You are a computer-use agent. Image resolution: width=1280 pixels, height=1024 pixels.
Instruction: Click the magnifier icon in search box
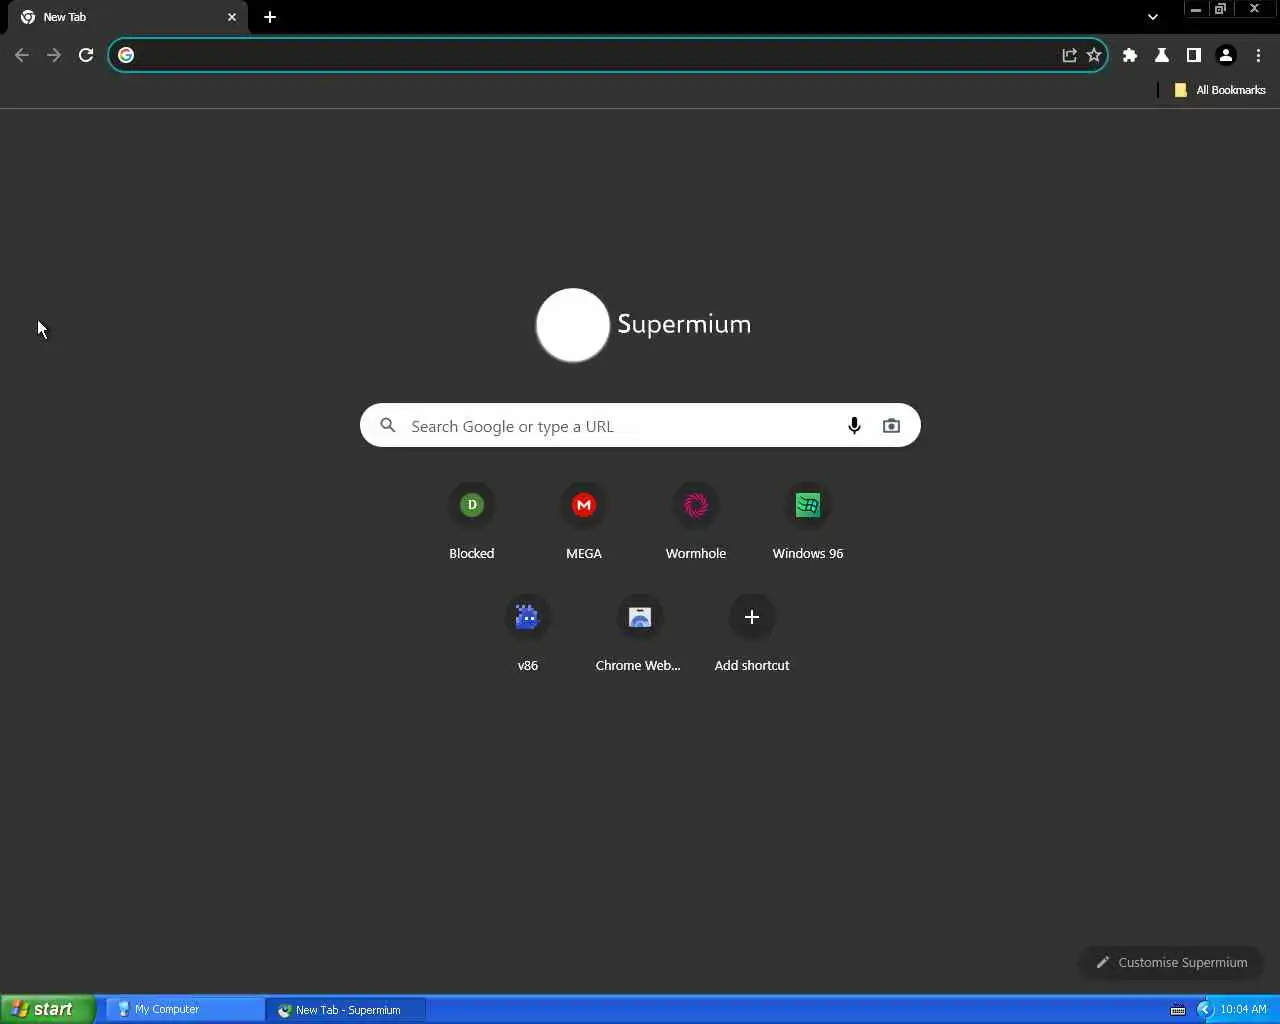tap(388, 426)
